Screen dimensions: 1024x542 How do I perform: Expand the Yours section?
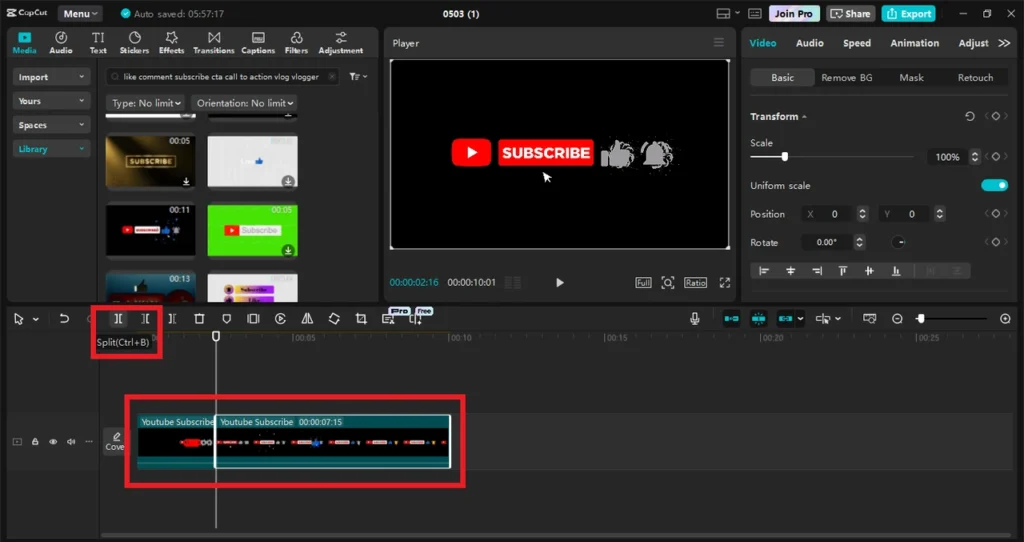(x=51, y=101)
